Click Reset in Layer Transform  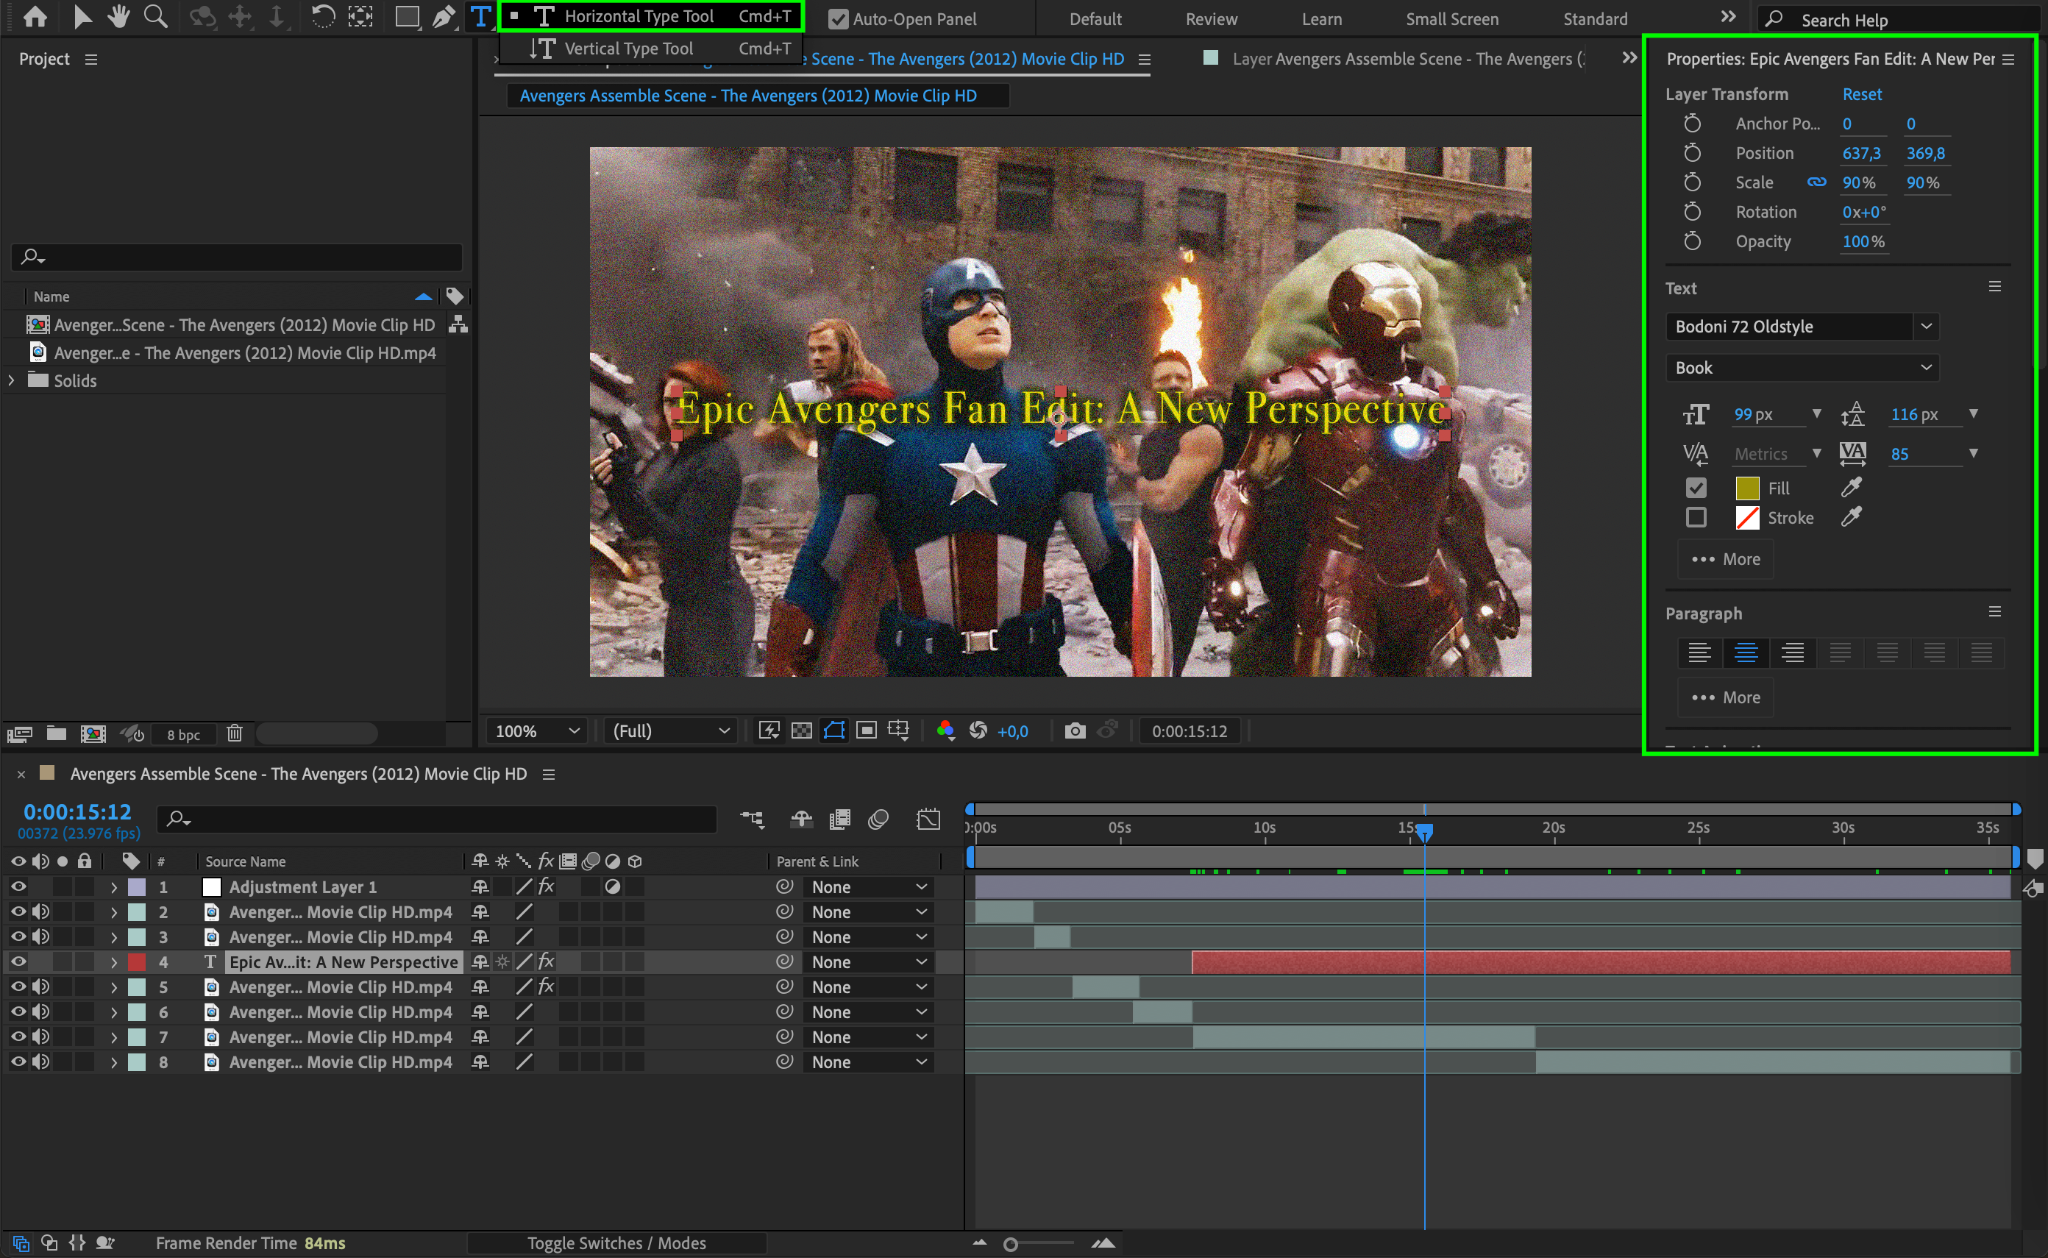[x=1861, y=94]
